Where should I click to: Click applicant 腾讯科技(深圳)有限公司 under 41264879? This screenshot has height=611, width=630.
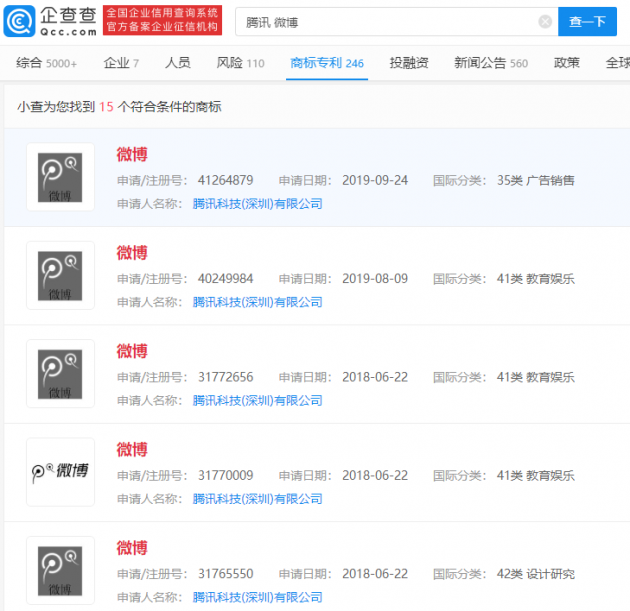pos(258,204)
